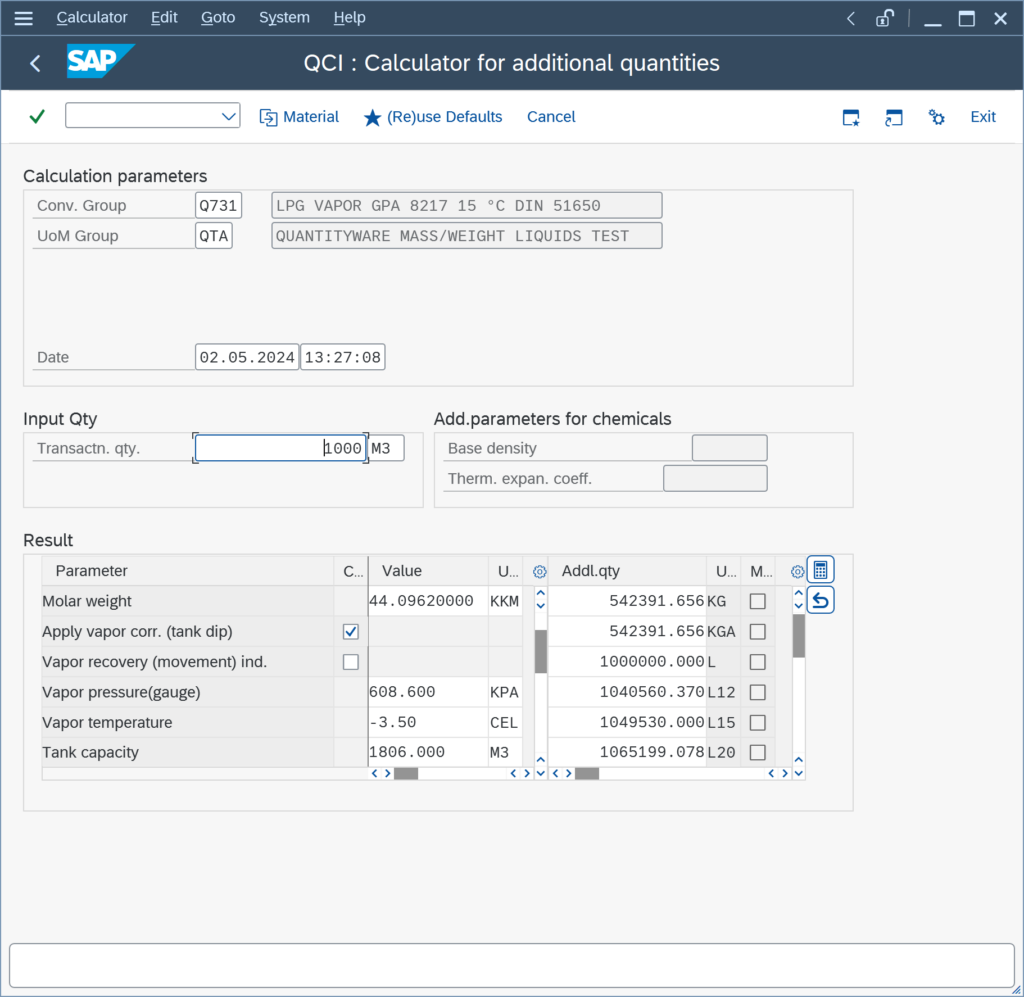This screenshot has width=1024, height=997.
Task: Click the lock/unlock session icon
Action: pos(884,18)
